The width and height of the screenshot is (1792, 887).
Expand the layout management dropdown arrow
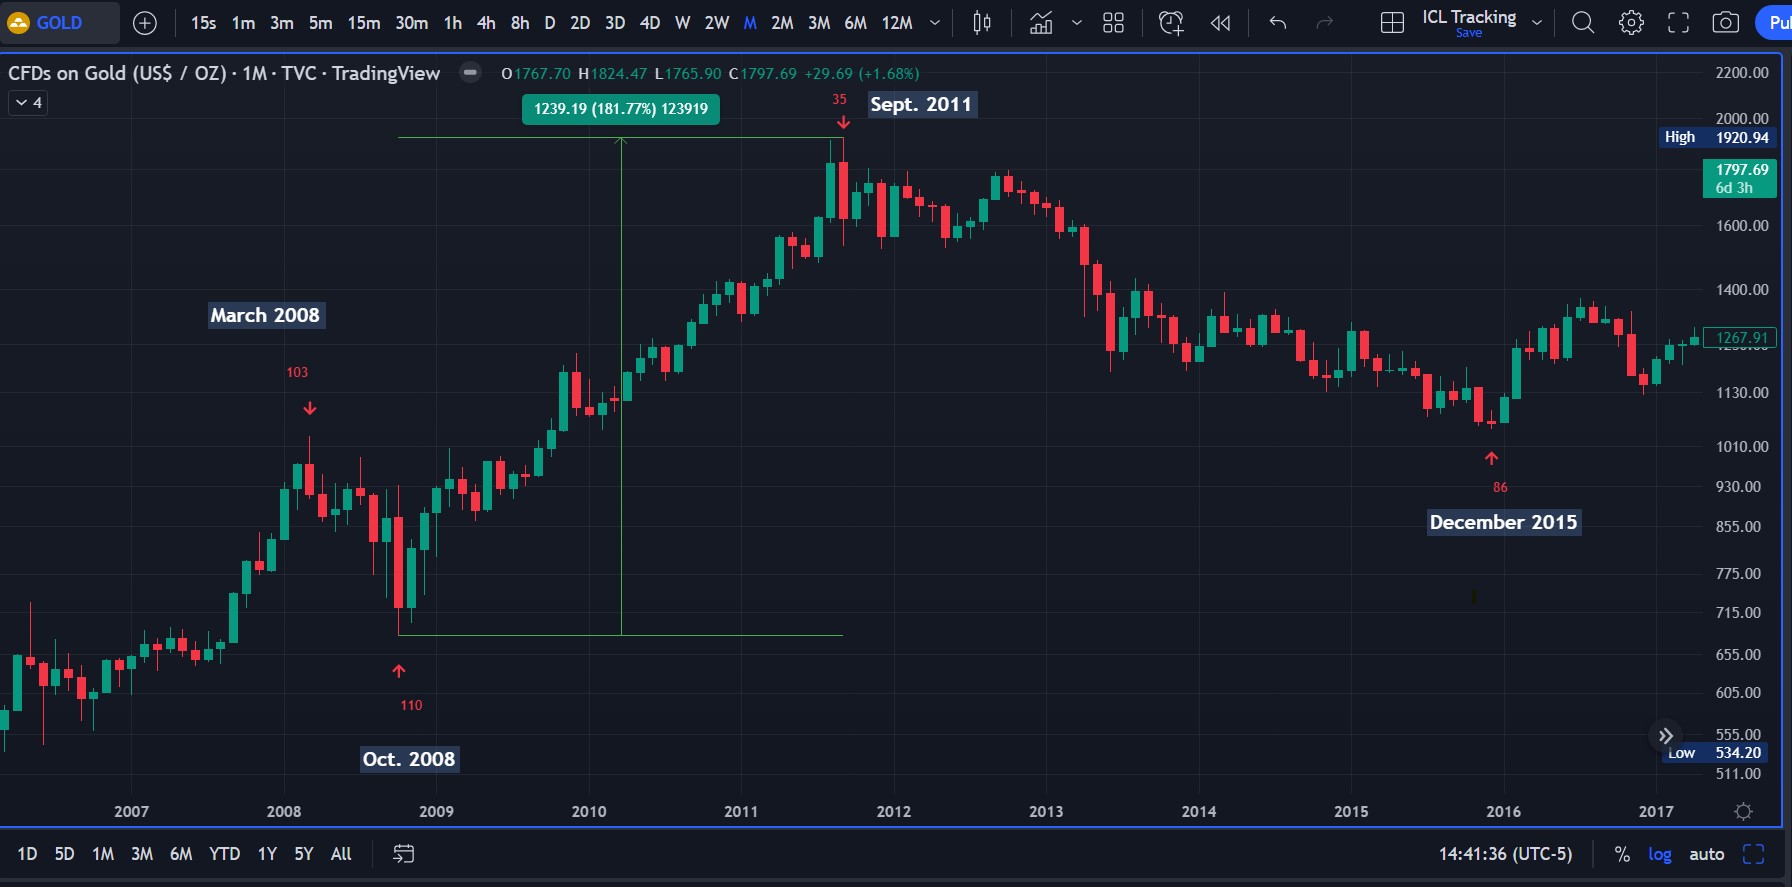coord(1537,23)
